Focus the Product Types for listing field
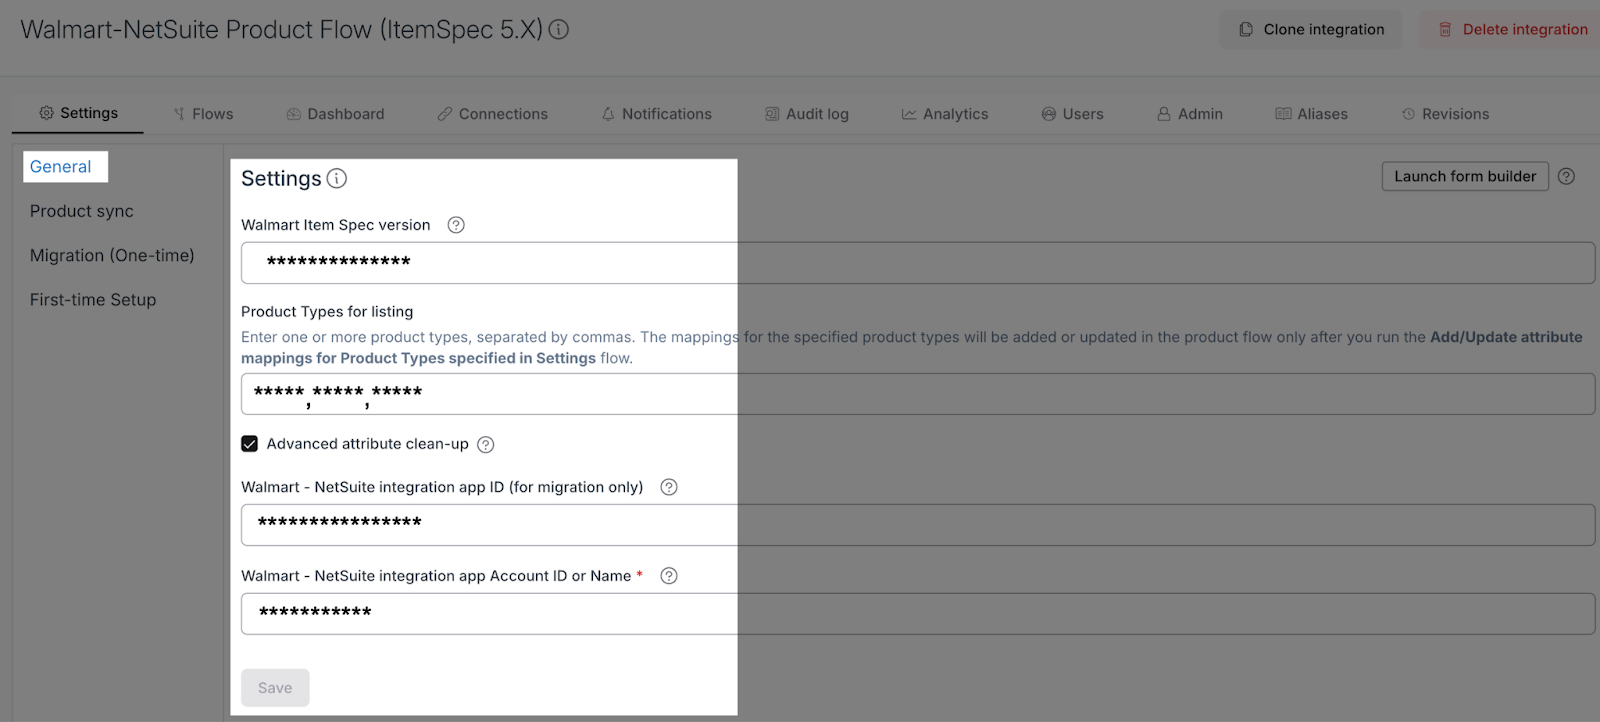 (918, 394)
